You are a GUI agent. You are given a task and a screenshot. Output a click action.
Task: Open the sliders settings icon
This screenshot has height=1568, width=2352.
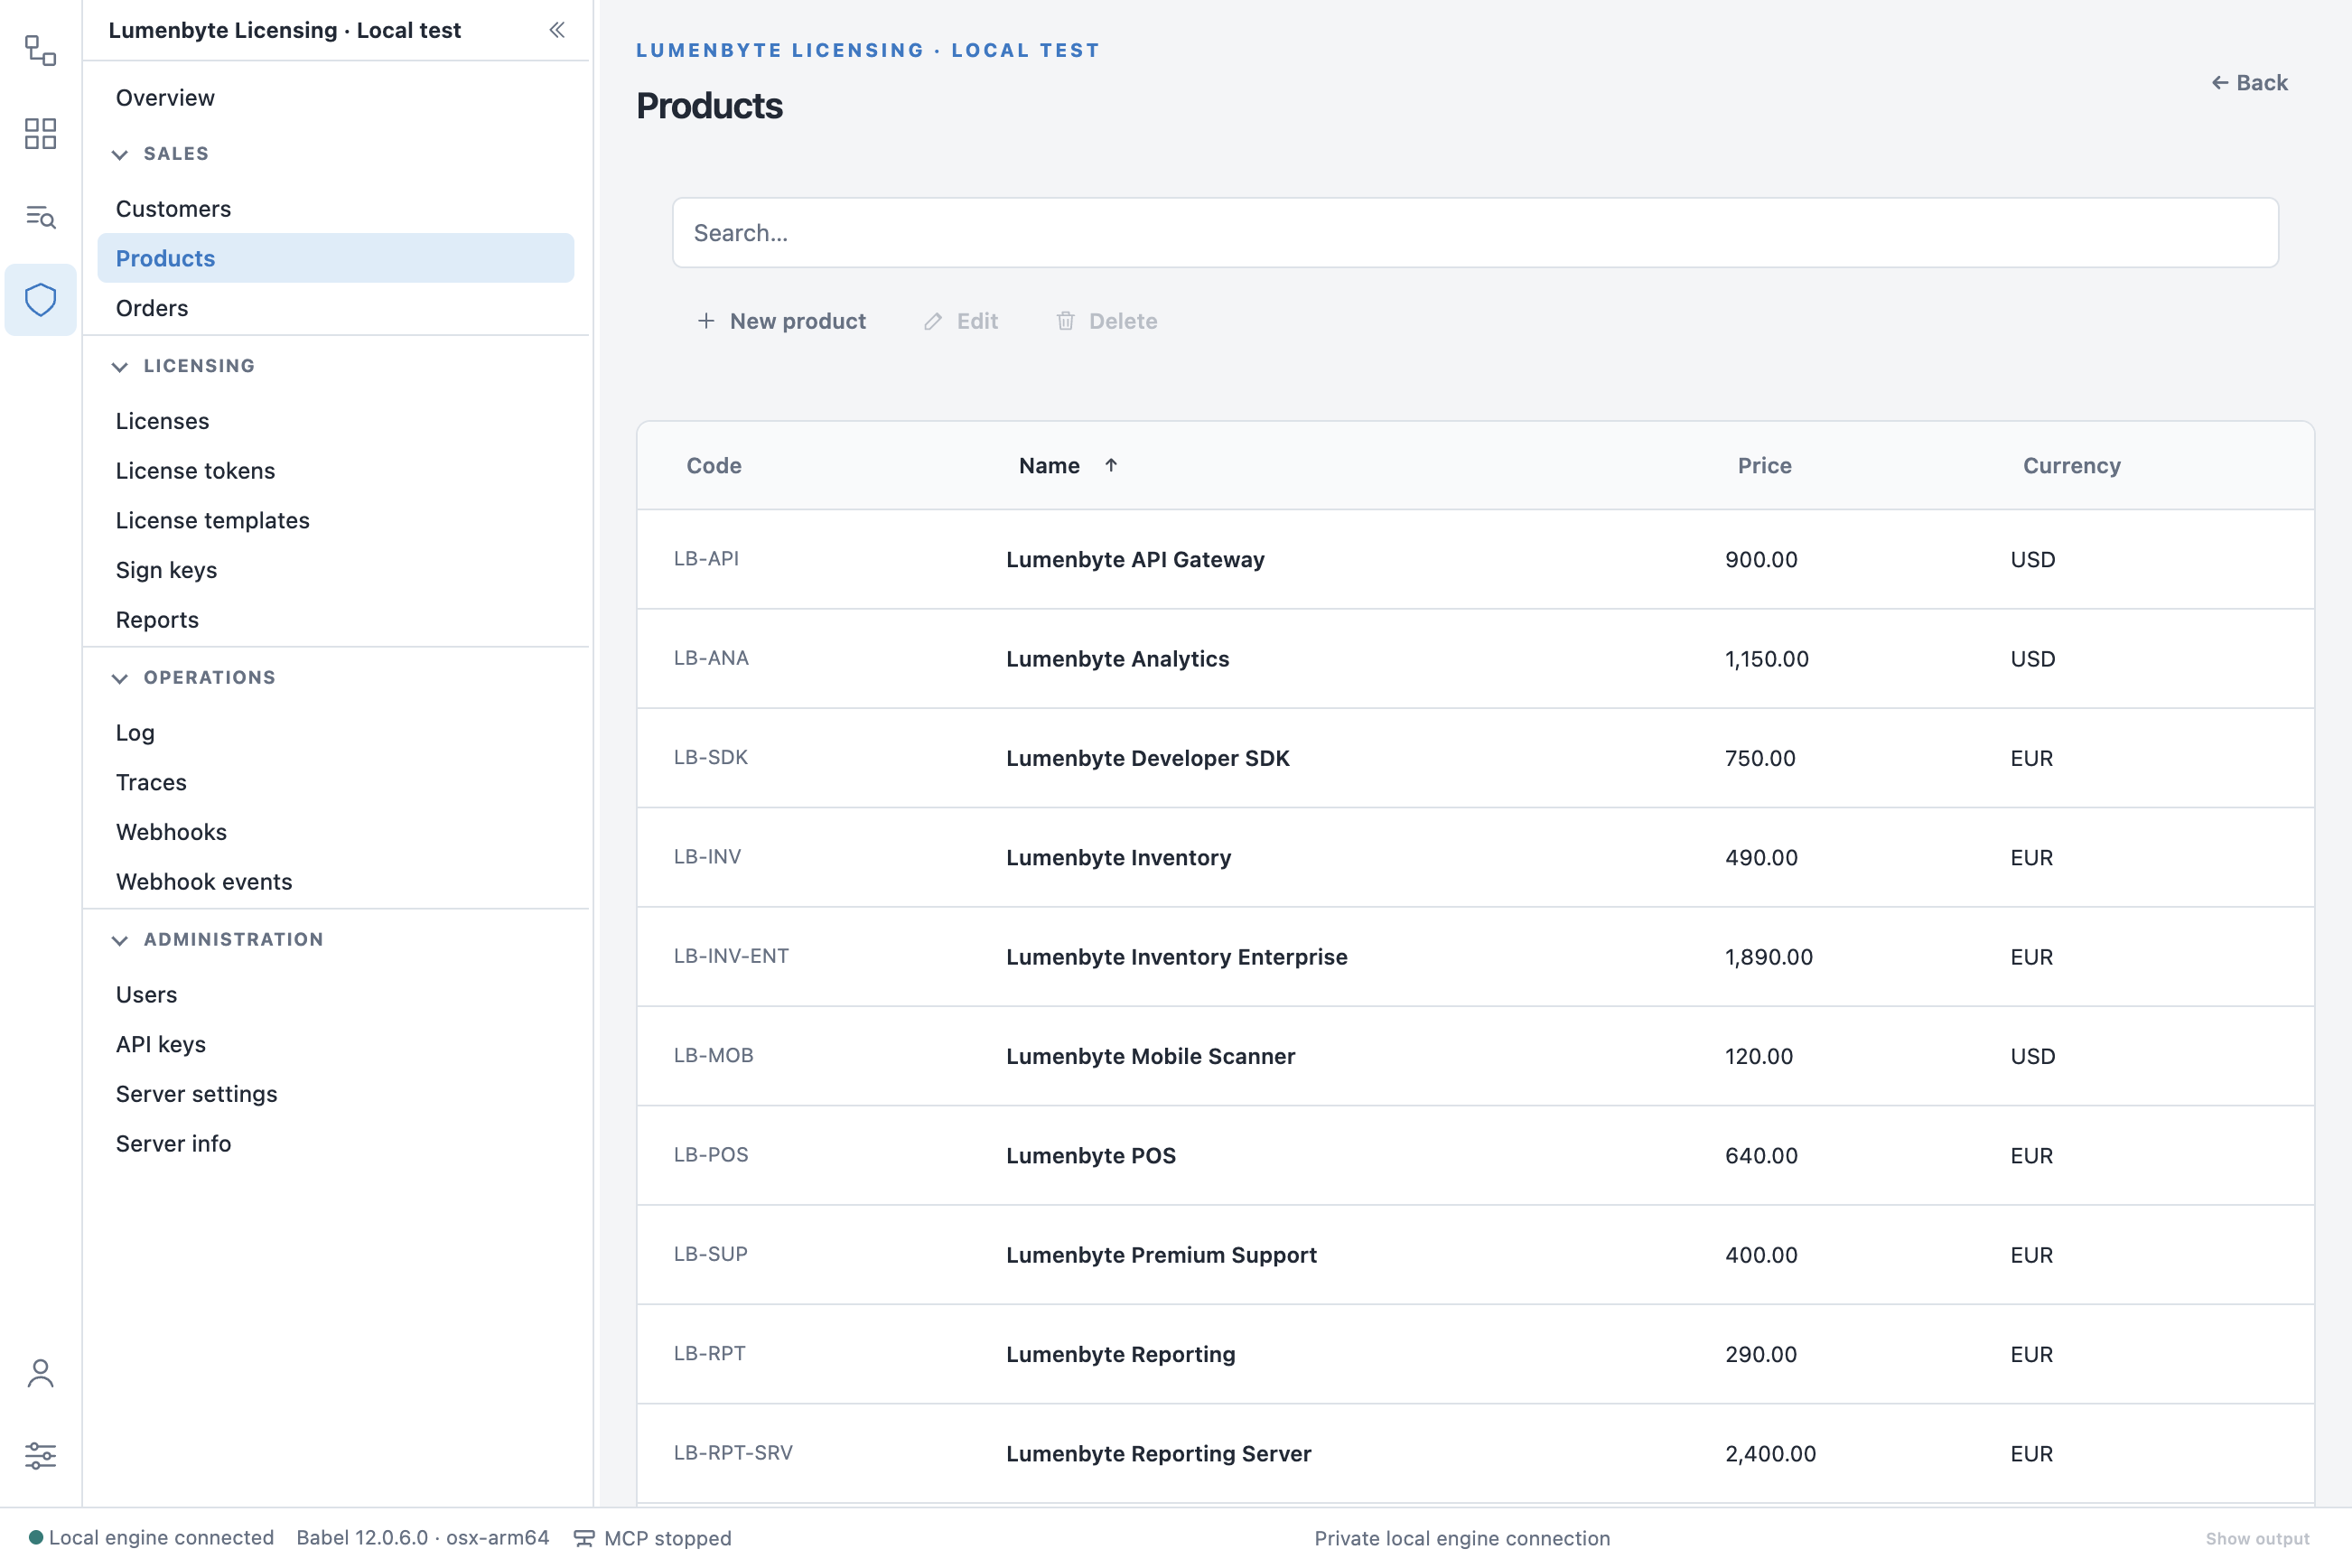tap(40, 1455)
